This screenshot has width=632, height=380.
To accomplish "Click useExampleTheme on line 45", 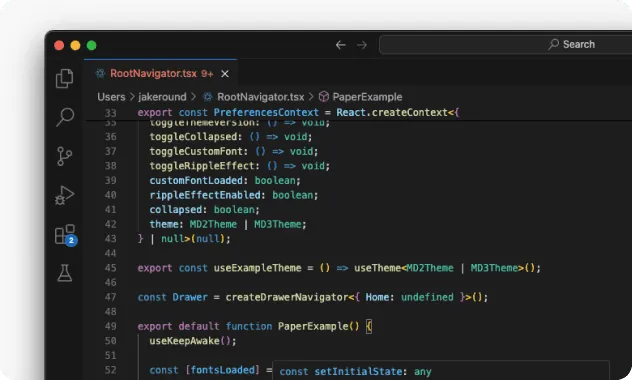I will point(257,268).
